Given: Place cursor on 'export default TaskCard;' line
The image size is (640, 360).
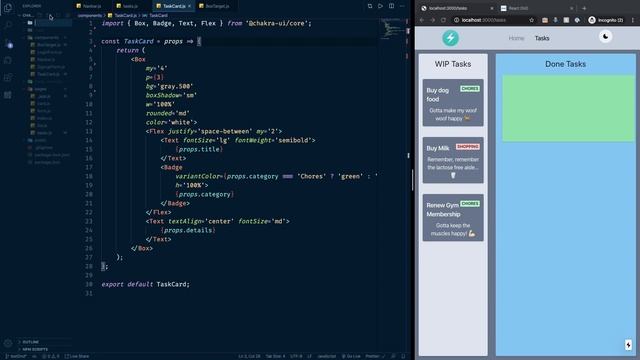Looking at the screenshot, I should [146, 284].
